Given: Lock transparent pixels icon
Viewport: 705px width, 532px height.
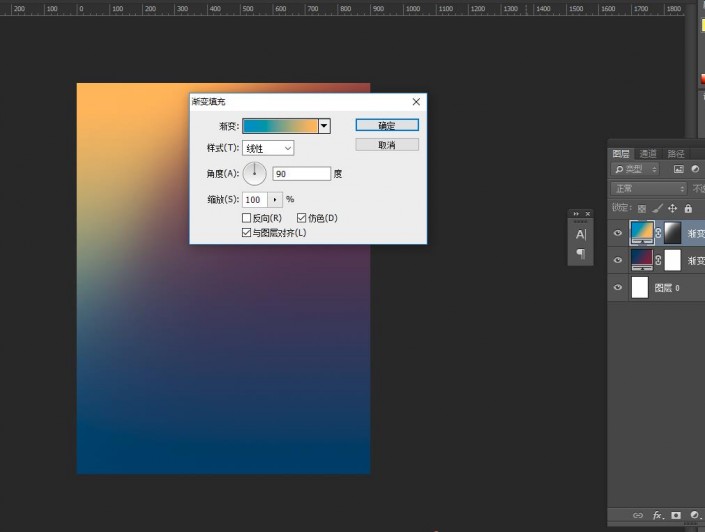Looking at the screenshot, I should [642, 209].
